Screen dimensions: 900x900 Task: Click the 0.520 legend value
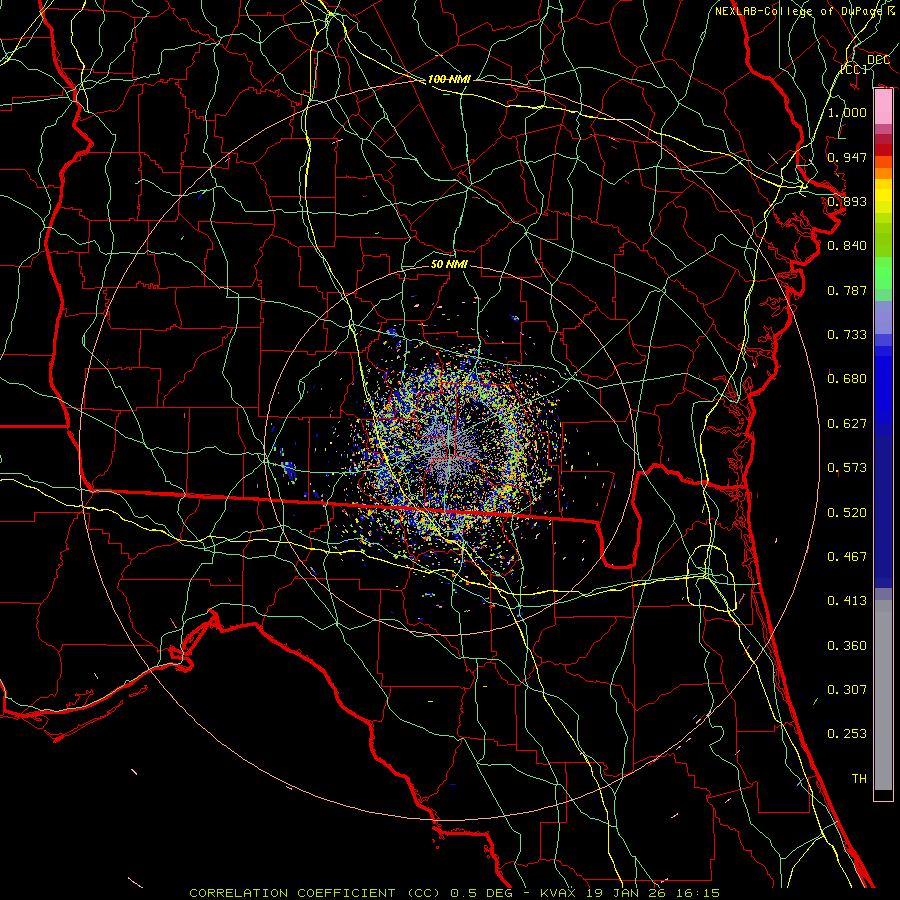[x=847, y=513]
